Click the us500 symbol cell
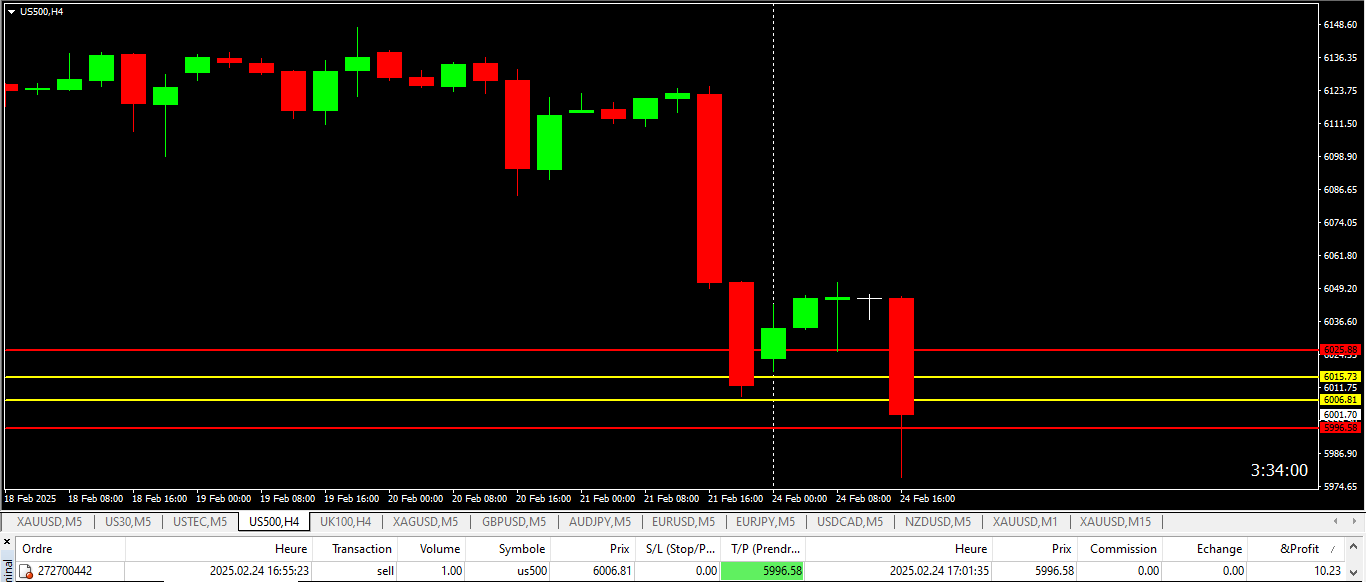This screenshot has width=1366, height=582. point(532,571)
